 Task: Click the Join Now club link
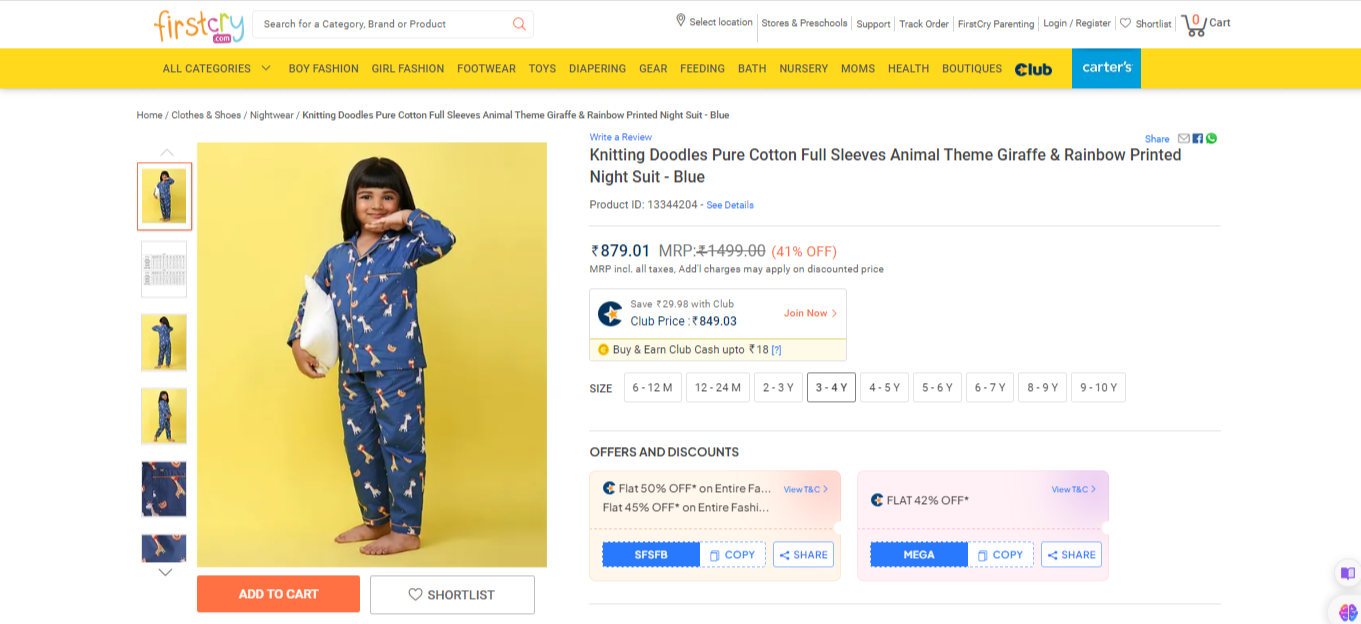[810, 314]
